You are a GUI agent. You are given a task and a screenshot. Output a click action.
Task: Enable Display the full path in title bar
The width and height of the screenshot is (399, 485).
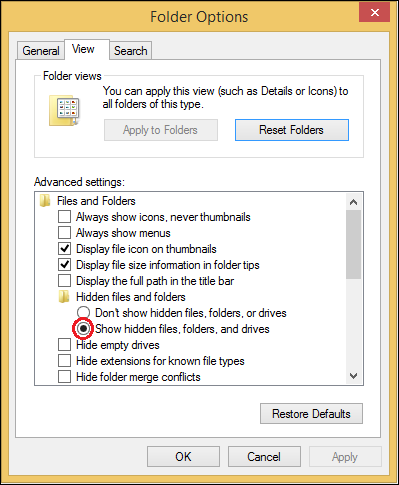coord(64,281)
